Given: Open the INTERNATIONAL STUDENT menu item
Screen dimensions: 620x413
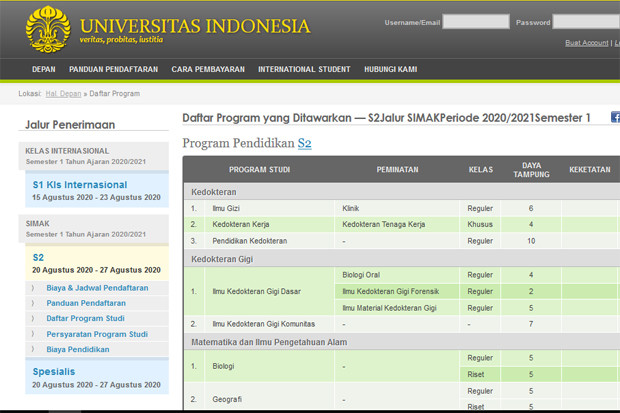Looking at the screenshot, I should point(304,69).
